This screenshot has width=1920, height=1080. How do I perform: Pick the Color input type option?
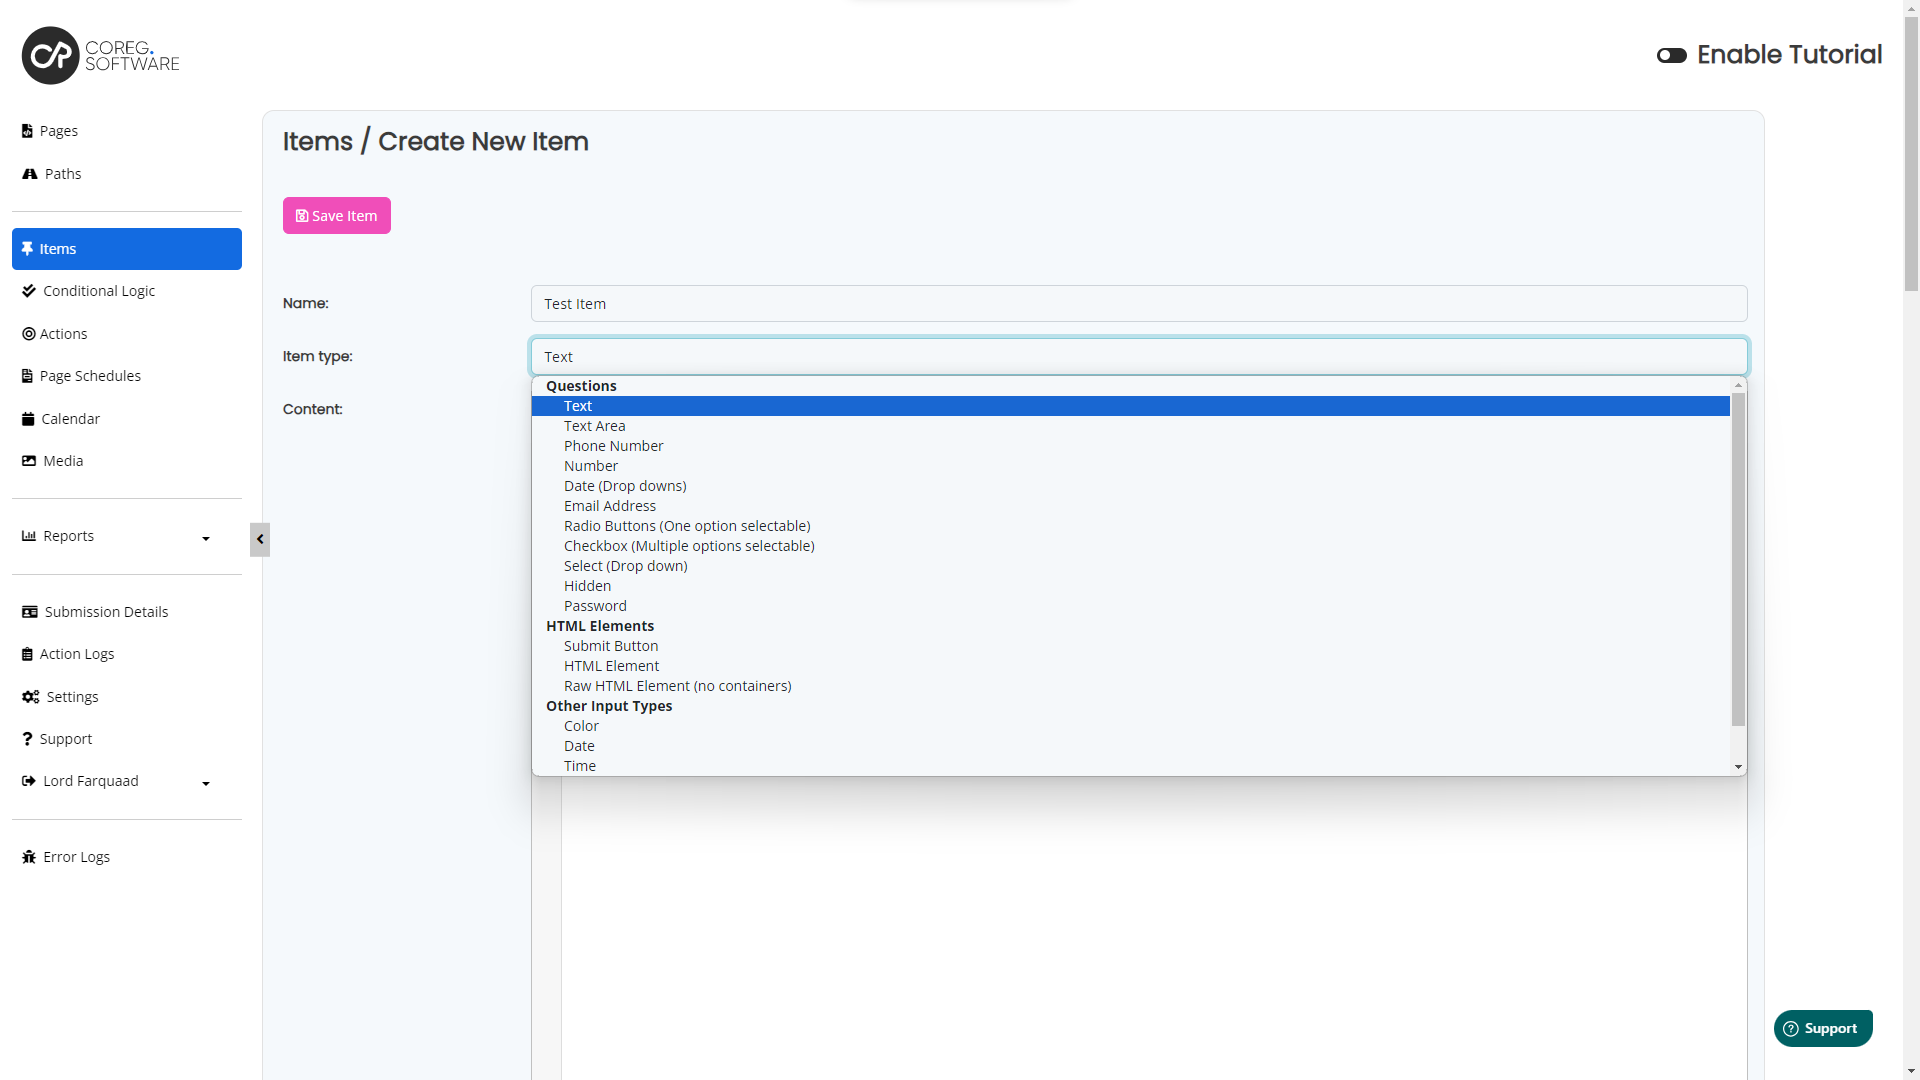click(581, 726)
